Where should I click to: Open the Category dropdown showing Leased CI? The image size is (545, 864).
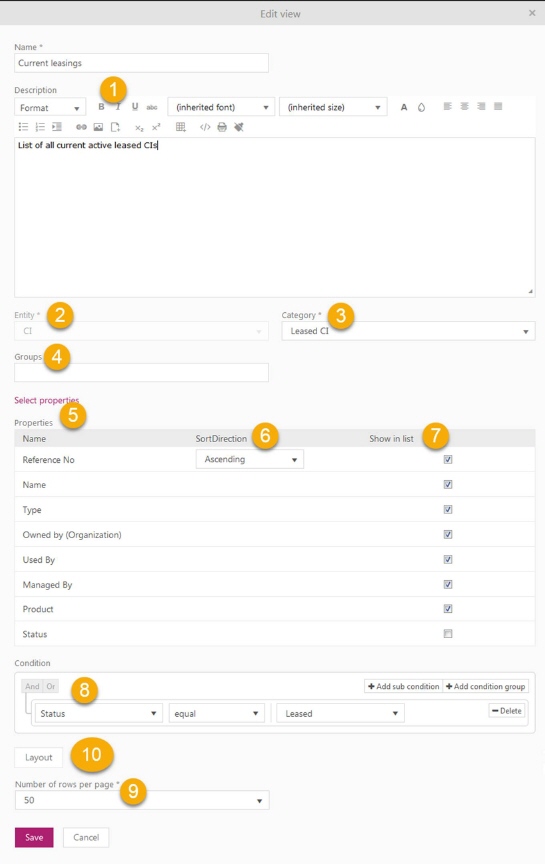pos(408,331)
